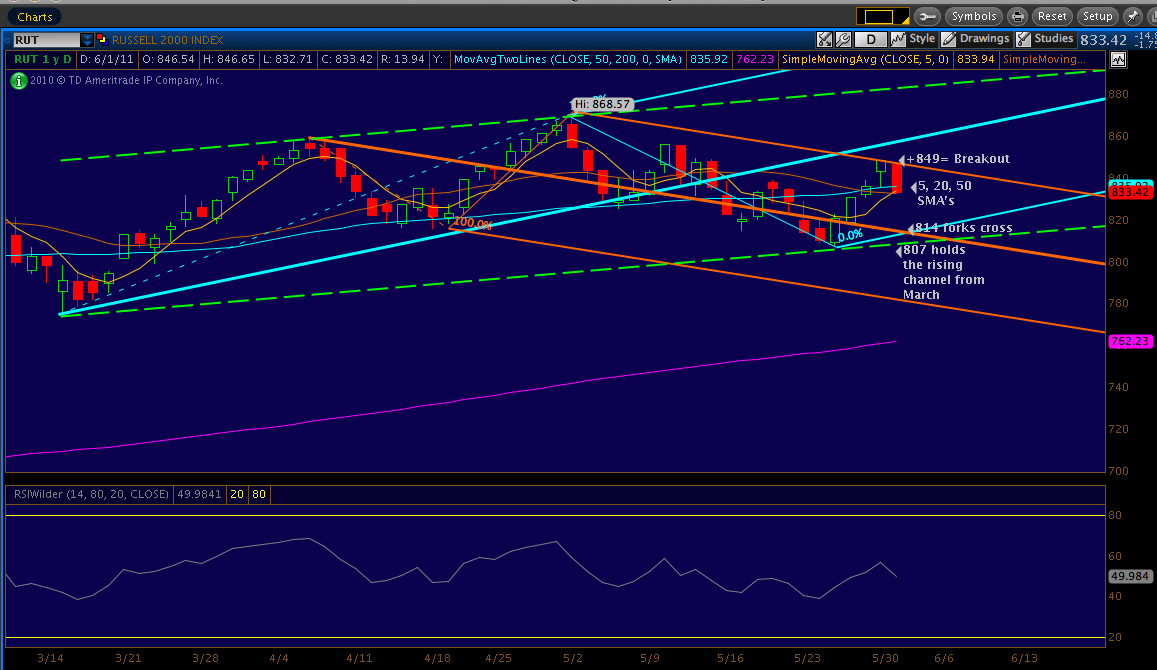Click the small chart icon above price axis
This screenshot has width=1157, height=670.
[1117, 60]
